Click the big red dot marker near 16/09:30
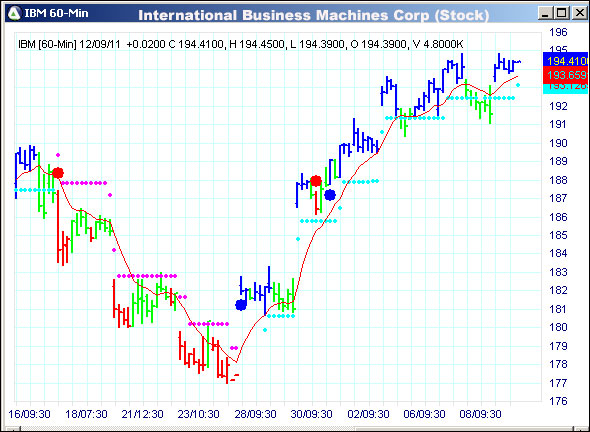The width and height of the screenshot is (590, 432). (58, 173)
